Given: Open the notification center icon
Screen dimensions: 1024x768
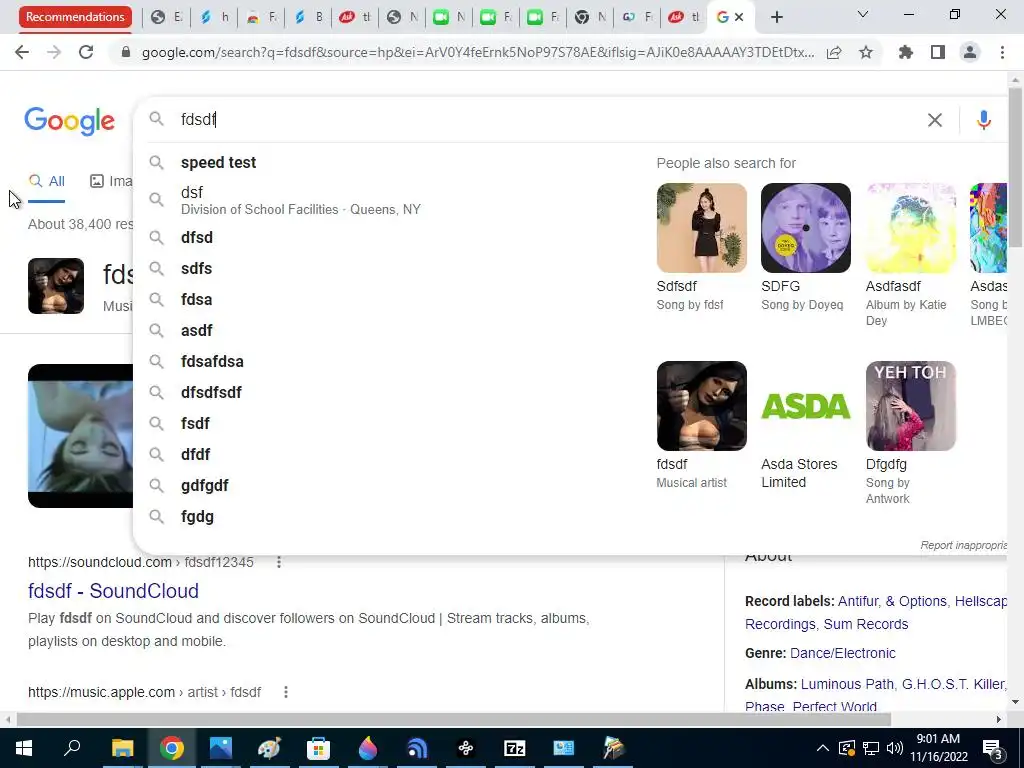Looking at the screenshot, I should pos(992,748).
